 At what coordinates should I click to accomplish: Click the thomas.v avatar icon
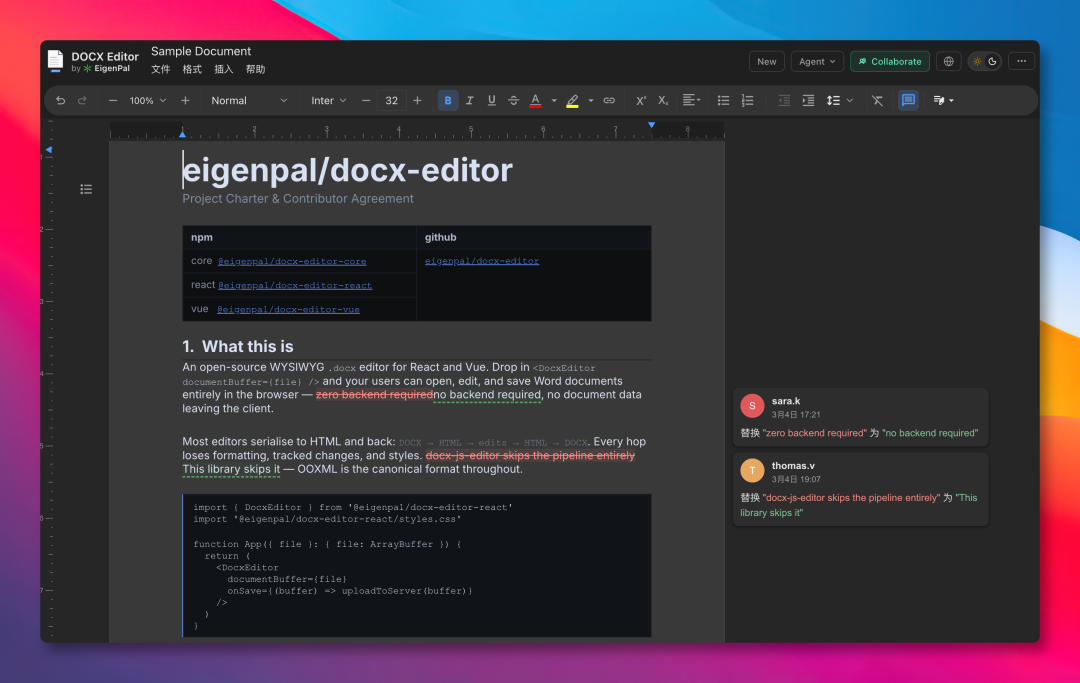pos(752,471)
